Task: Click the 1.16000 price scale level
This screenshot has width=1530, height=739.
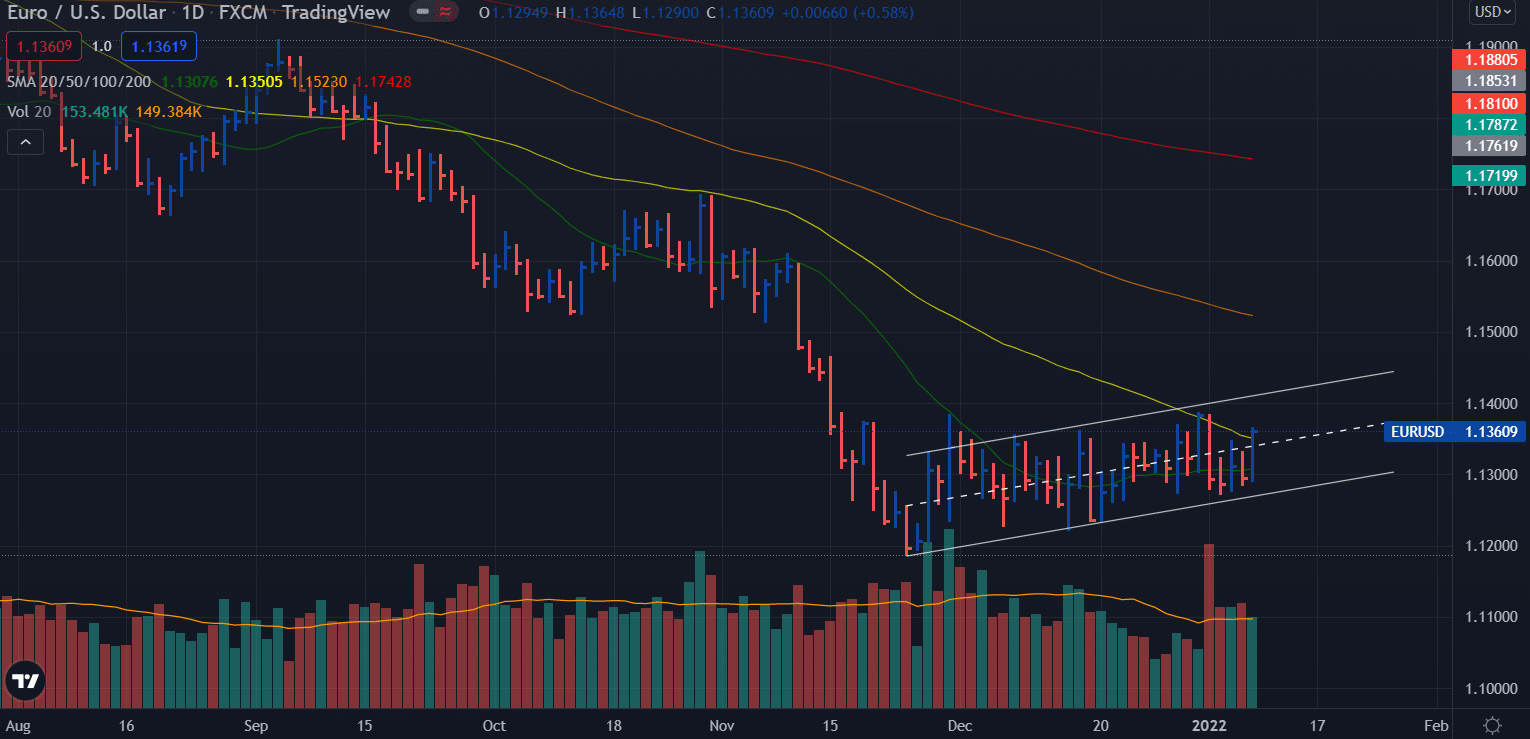Action: 1492,261
